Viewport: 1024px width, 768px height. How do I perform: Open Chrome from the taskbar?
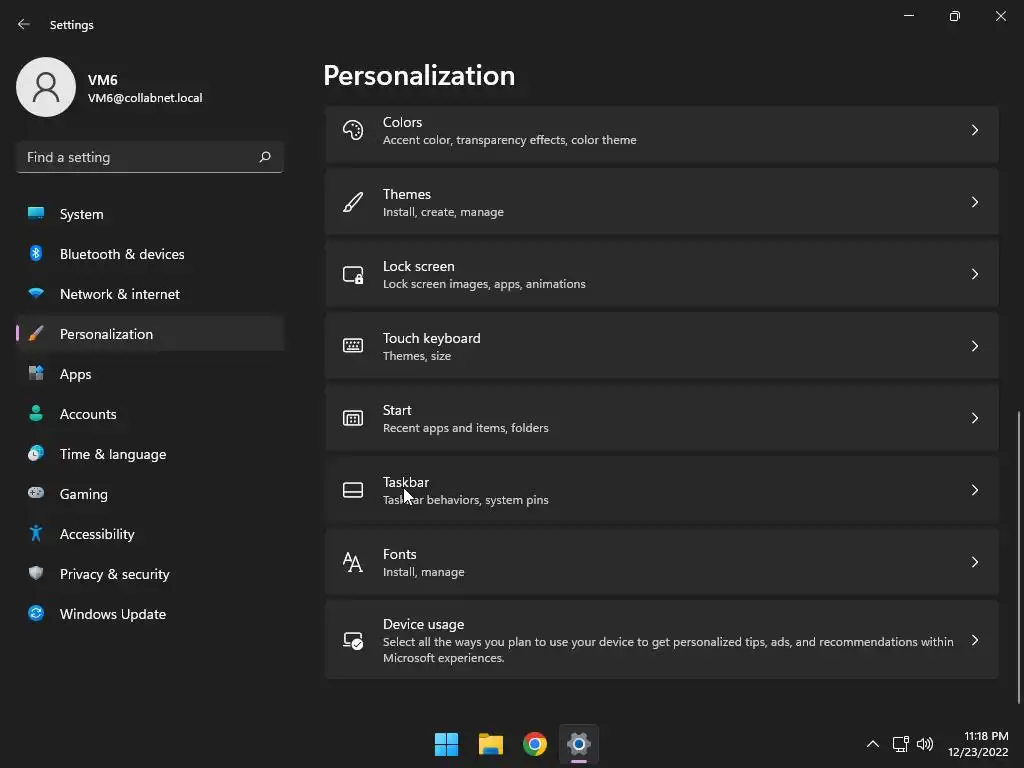(x=535, y=744)
